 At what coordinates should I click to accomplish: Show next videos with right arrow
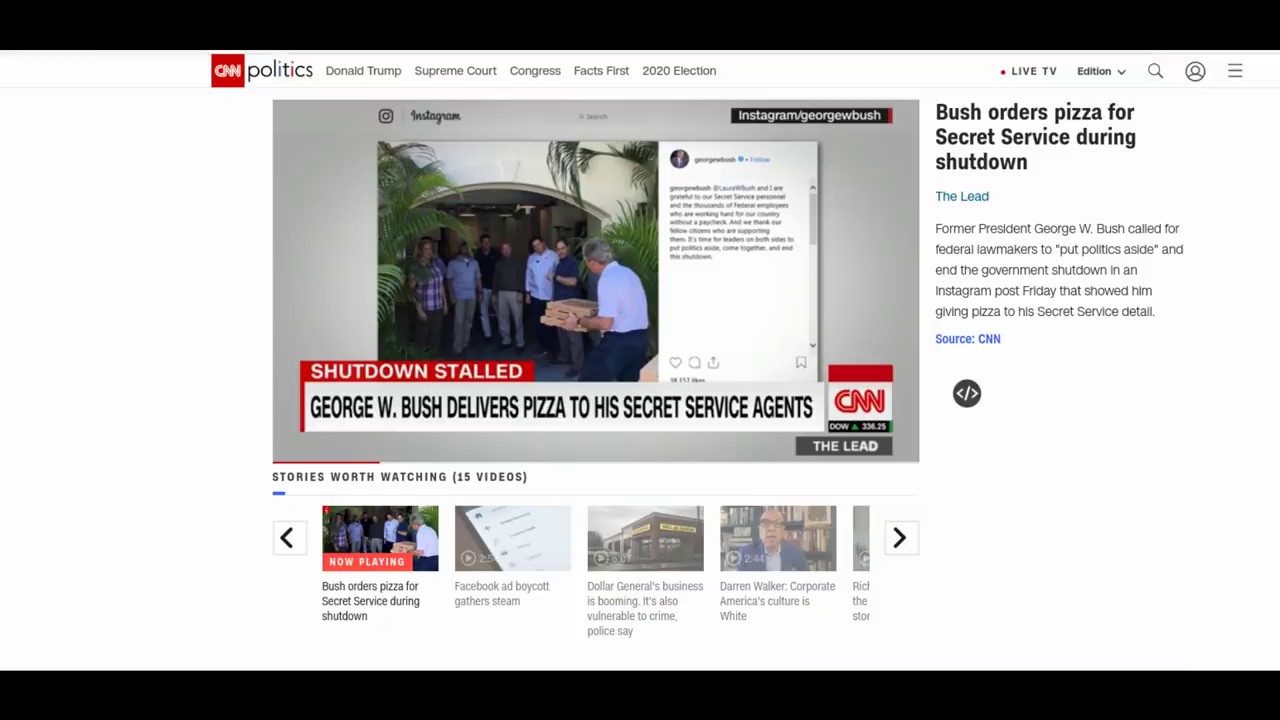pyautogui.click(x=900, y=538)
